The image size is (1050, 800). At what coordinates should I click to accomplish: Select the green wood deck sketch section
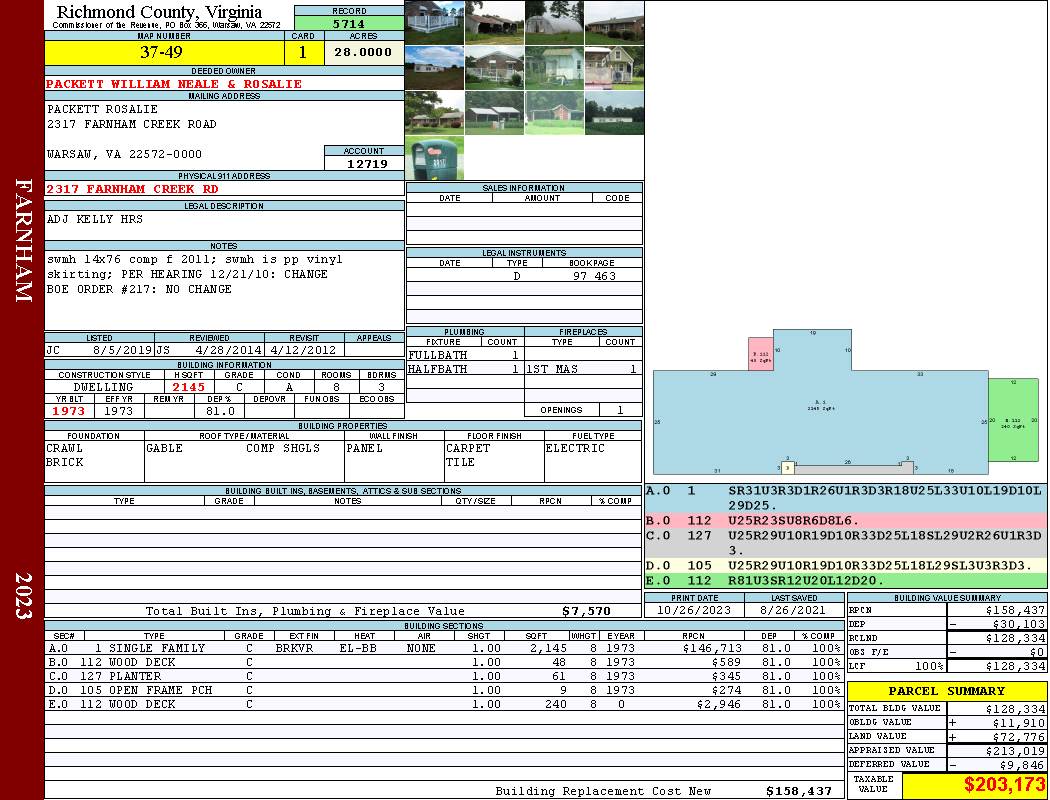coord(1012,421)
